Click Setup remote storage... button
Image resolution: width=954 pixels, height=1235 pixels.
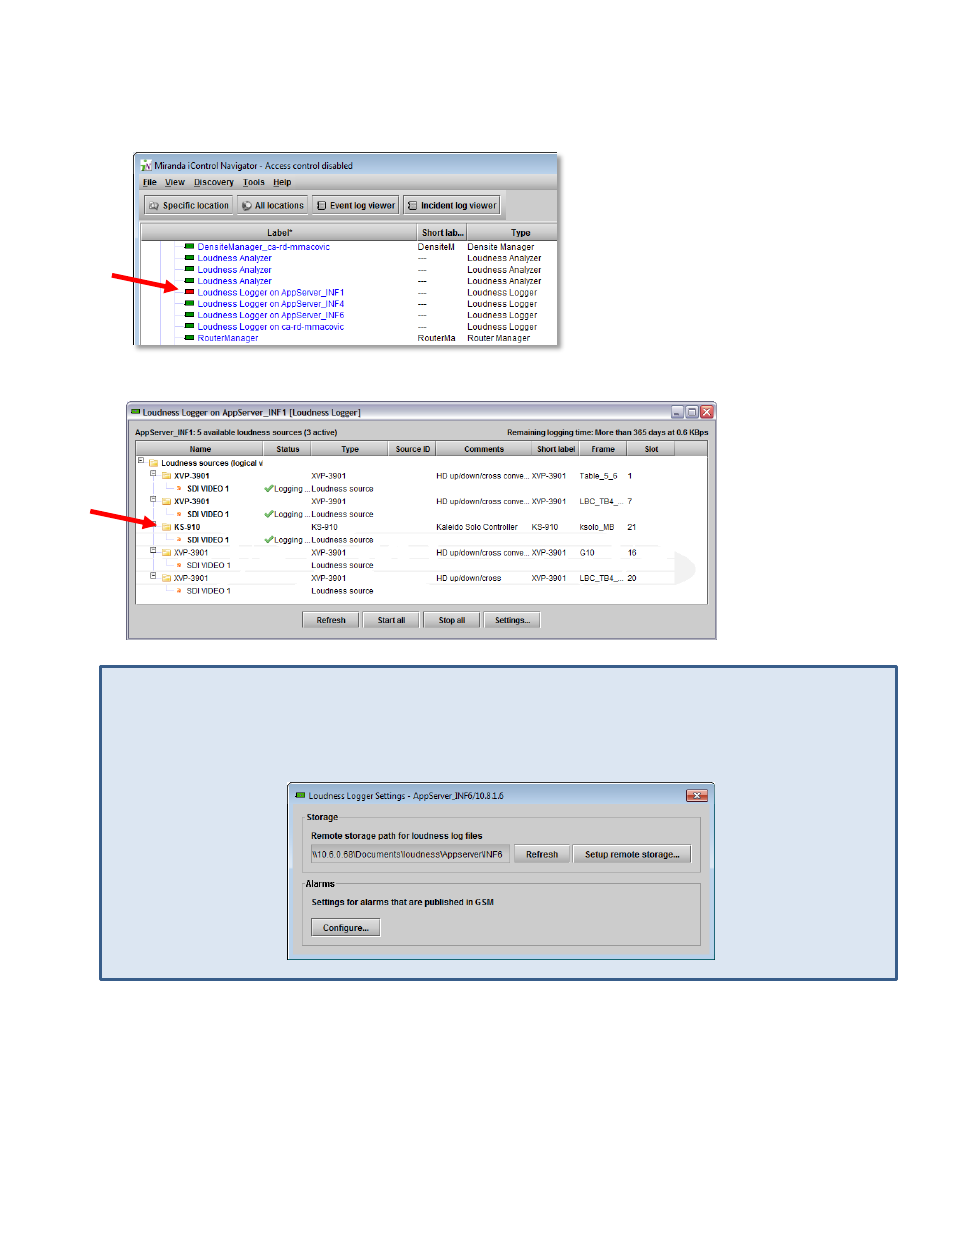632,854
